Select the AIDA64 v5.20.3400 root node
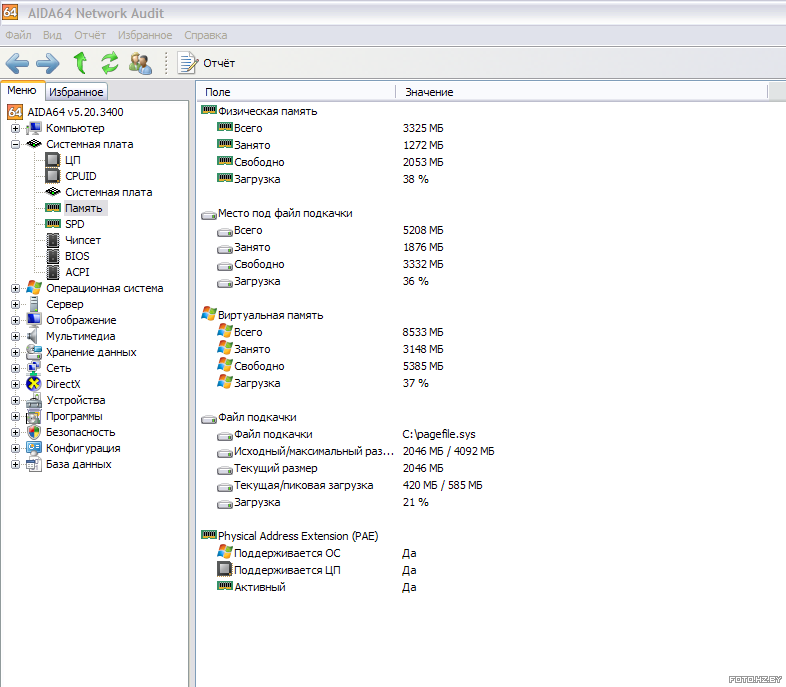Image resolution: width=786 pixels, height=687 pixels. click(x=75, y=112)
